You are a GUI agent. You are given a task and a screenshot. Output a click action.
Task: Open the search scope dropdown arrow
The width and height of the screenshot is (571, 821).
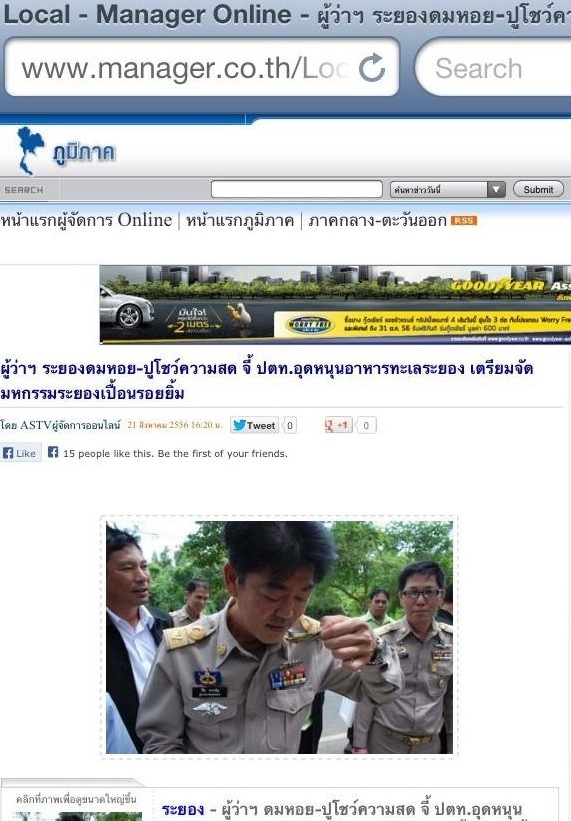pos(496,190)
